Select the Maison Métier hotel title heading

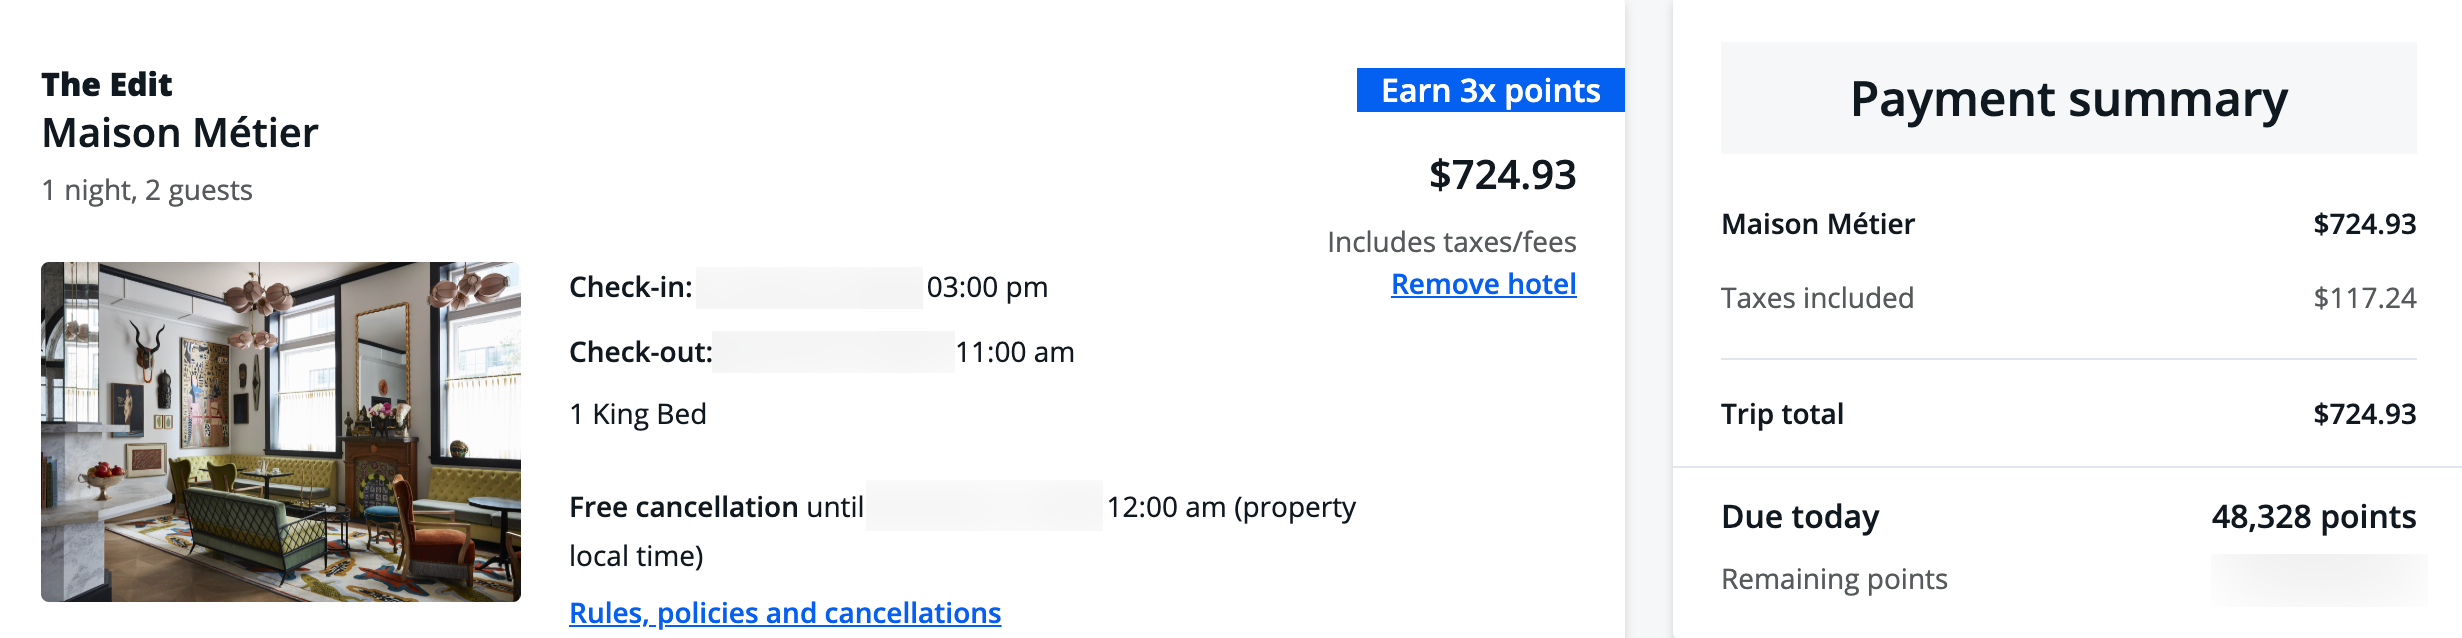(x=180, y=133)
